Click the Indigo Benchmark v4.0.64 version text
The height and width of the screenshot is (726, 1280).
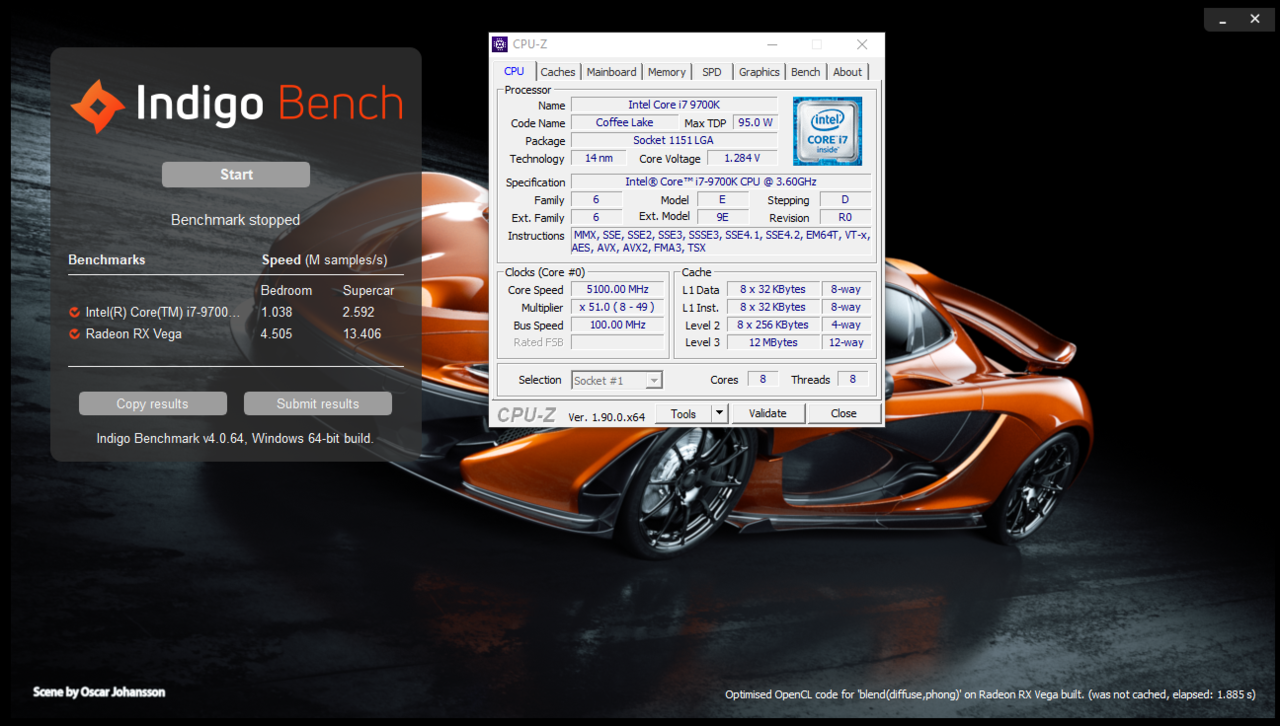pyautogui.click(x=235, y=438)
